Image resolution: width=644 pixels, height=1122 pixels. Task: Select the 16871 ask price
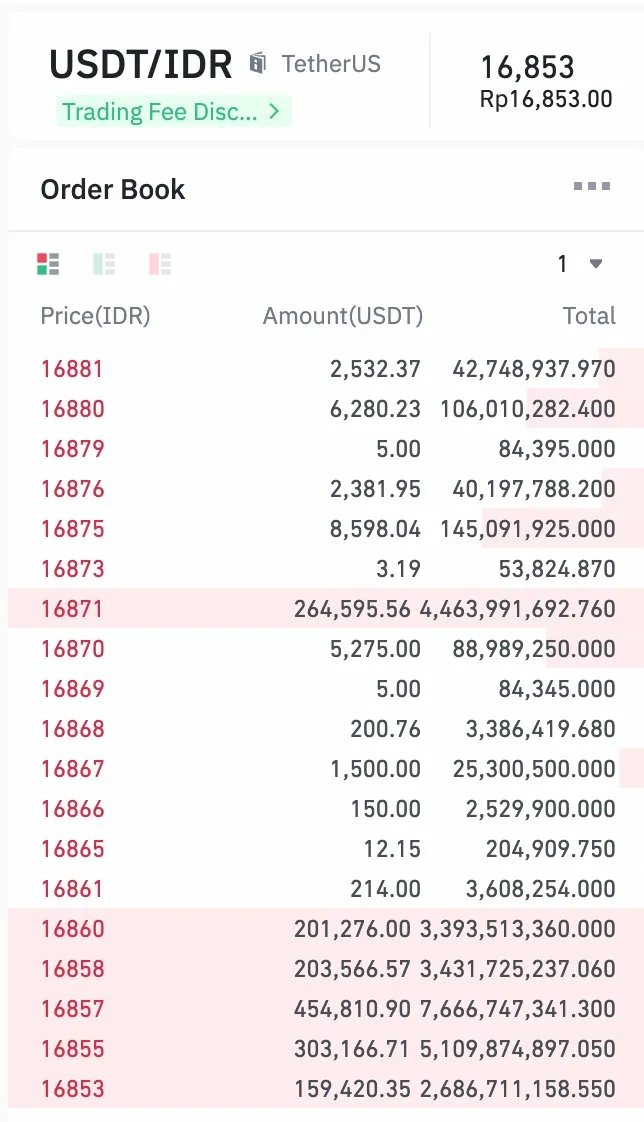[72, 609]
